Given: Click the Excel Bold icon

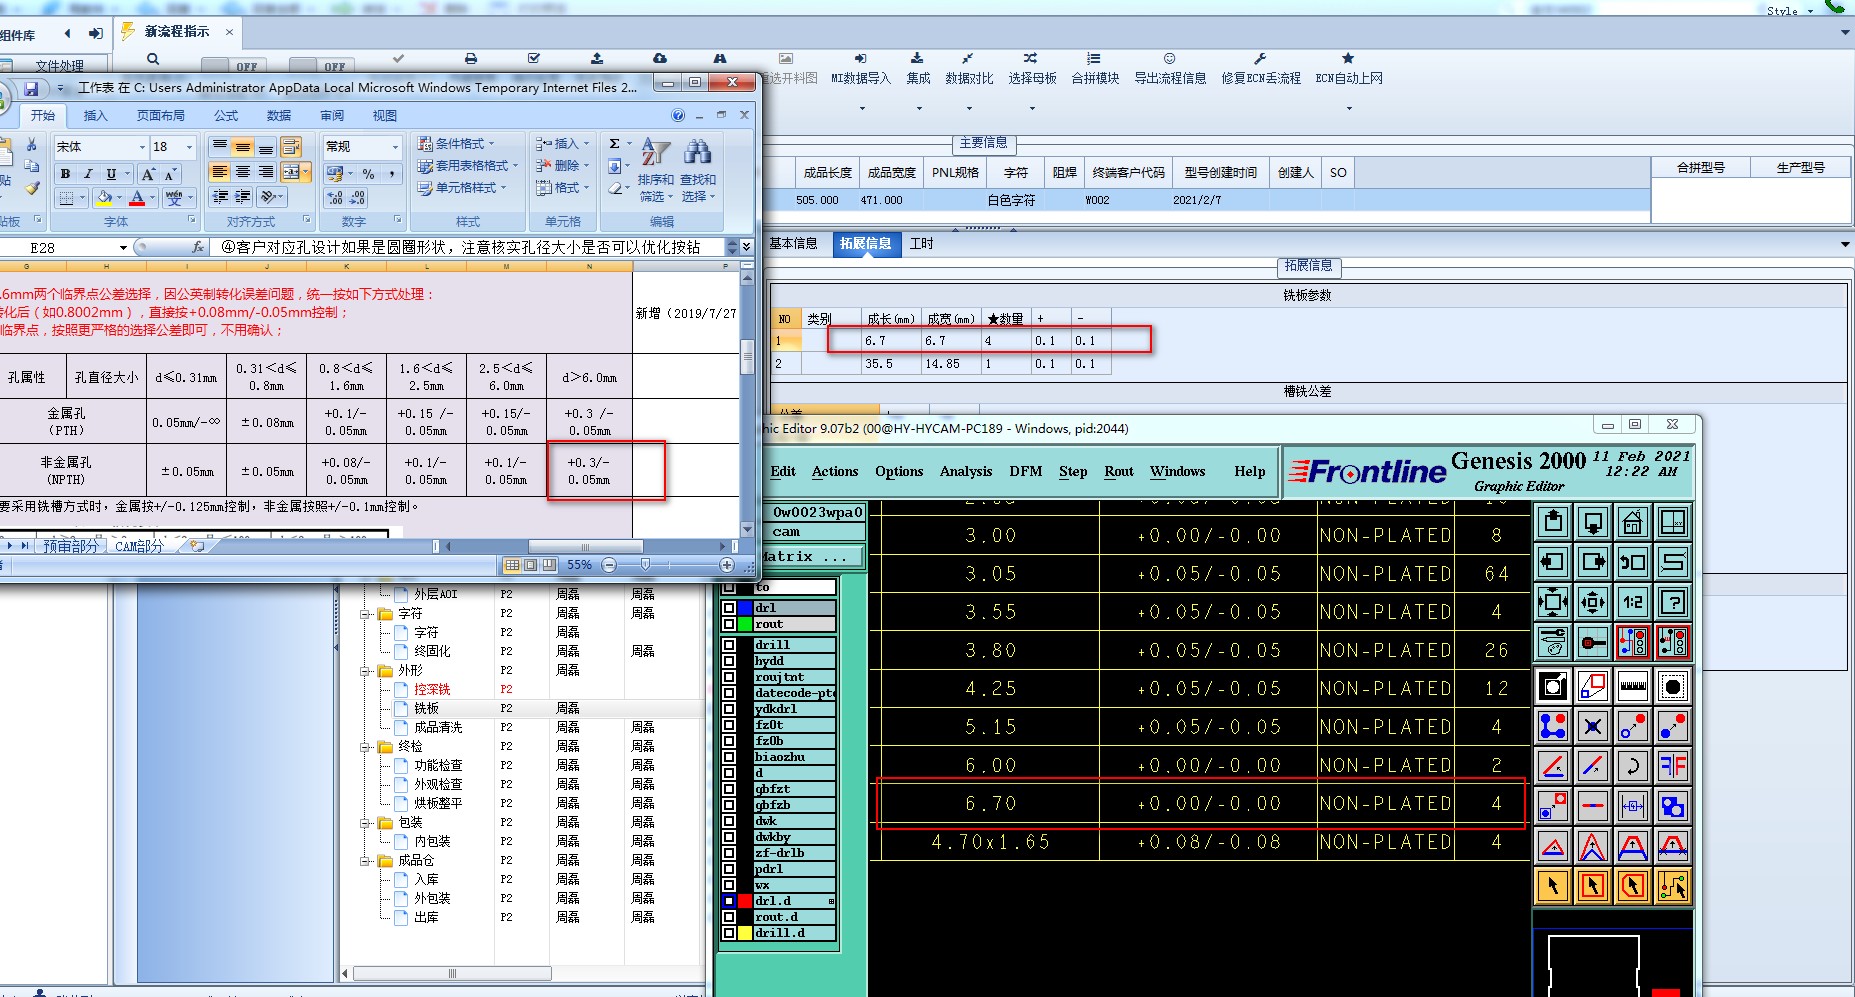Looking at the screenshot, I should coord(65,174).
